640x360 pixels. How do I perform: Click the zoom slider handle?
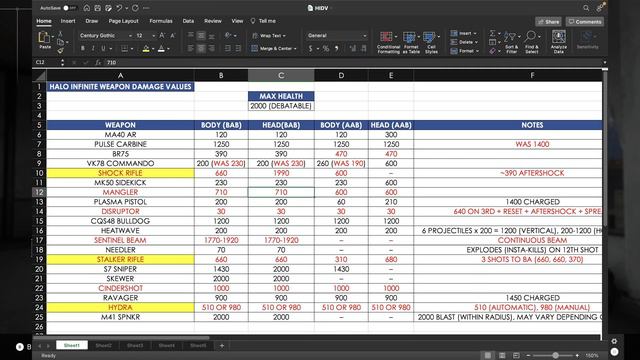point(555,356)
